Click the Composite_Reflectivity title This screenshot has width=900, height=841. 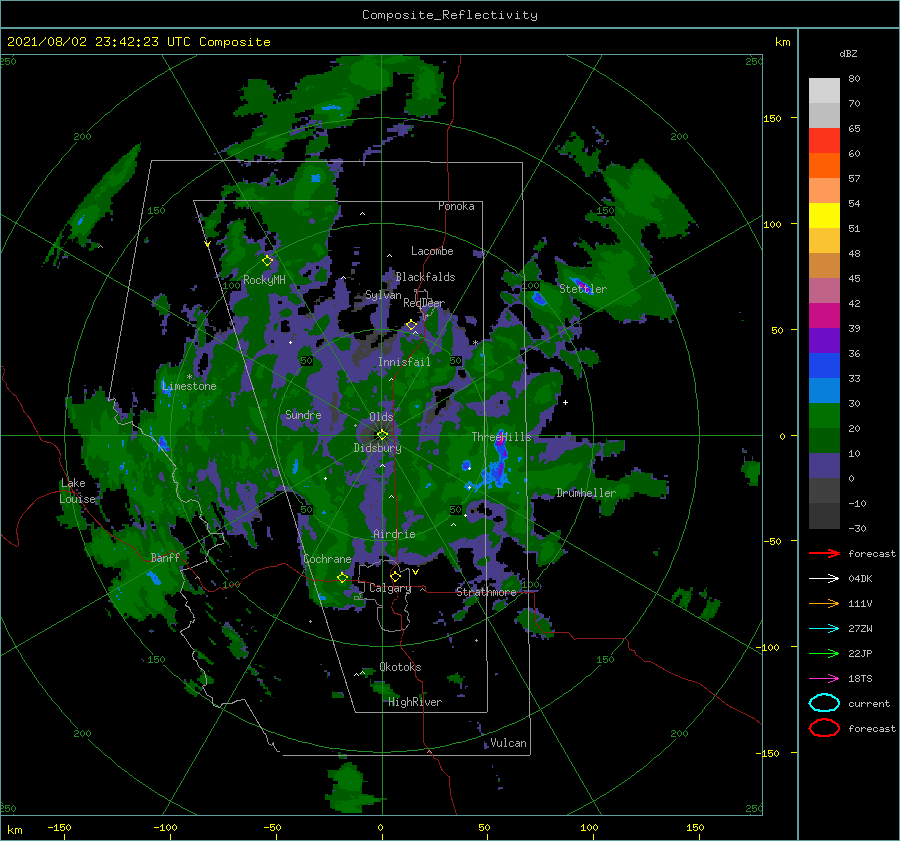(450, 15)
